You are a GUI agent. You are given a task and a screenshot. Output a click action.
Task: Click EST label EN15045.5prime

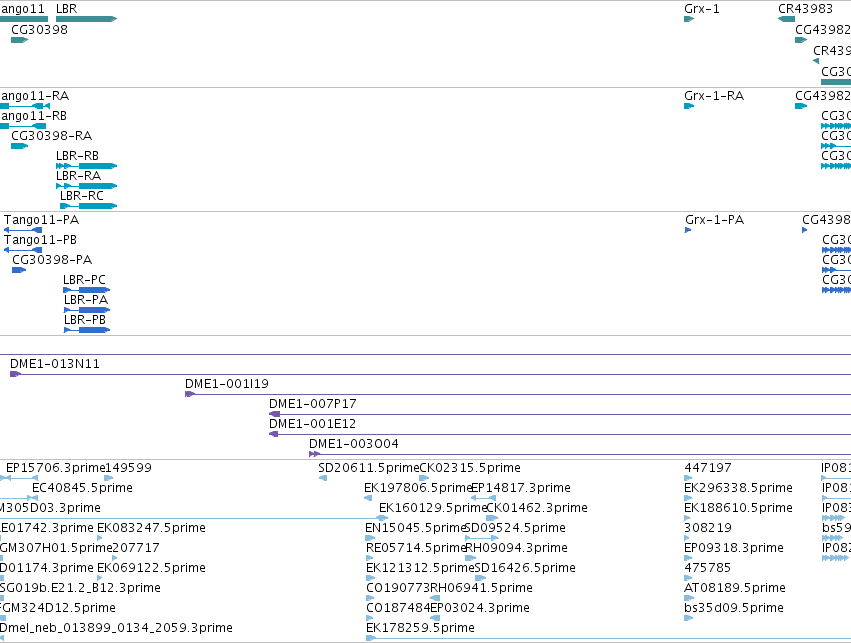point(416,528)
